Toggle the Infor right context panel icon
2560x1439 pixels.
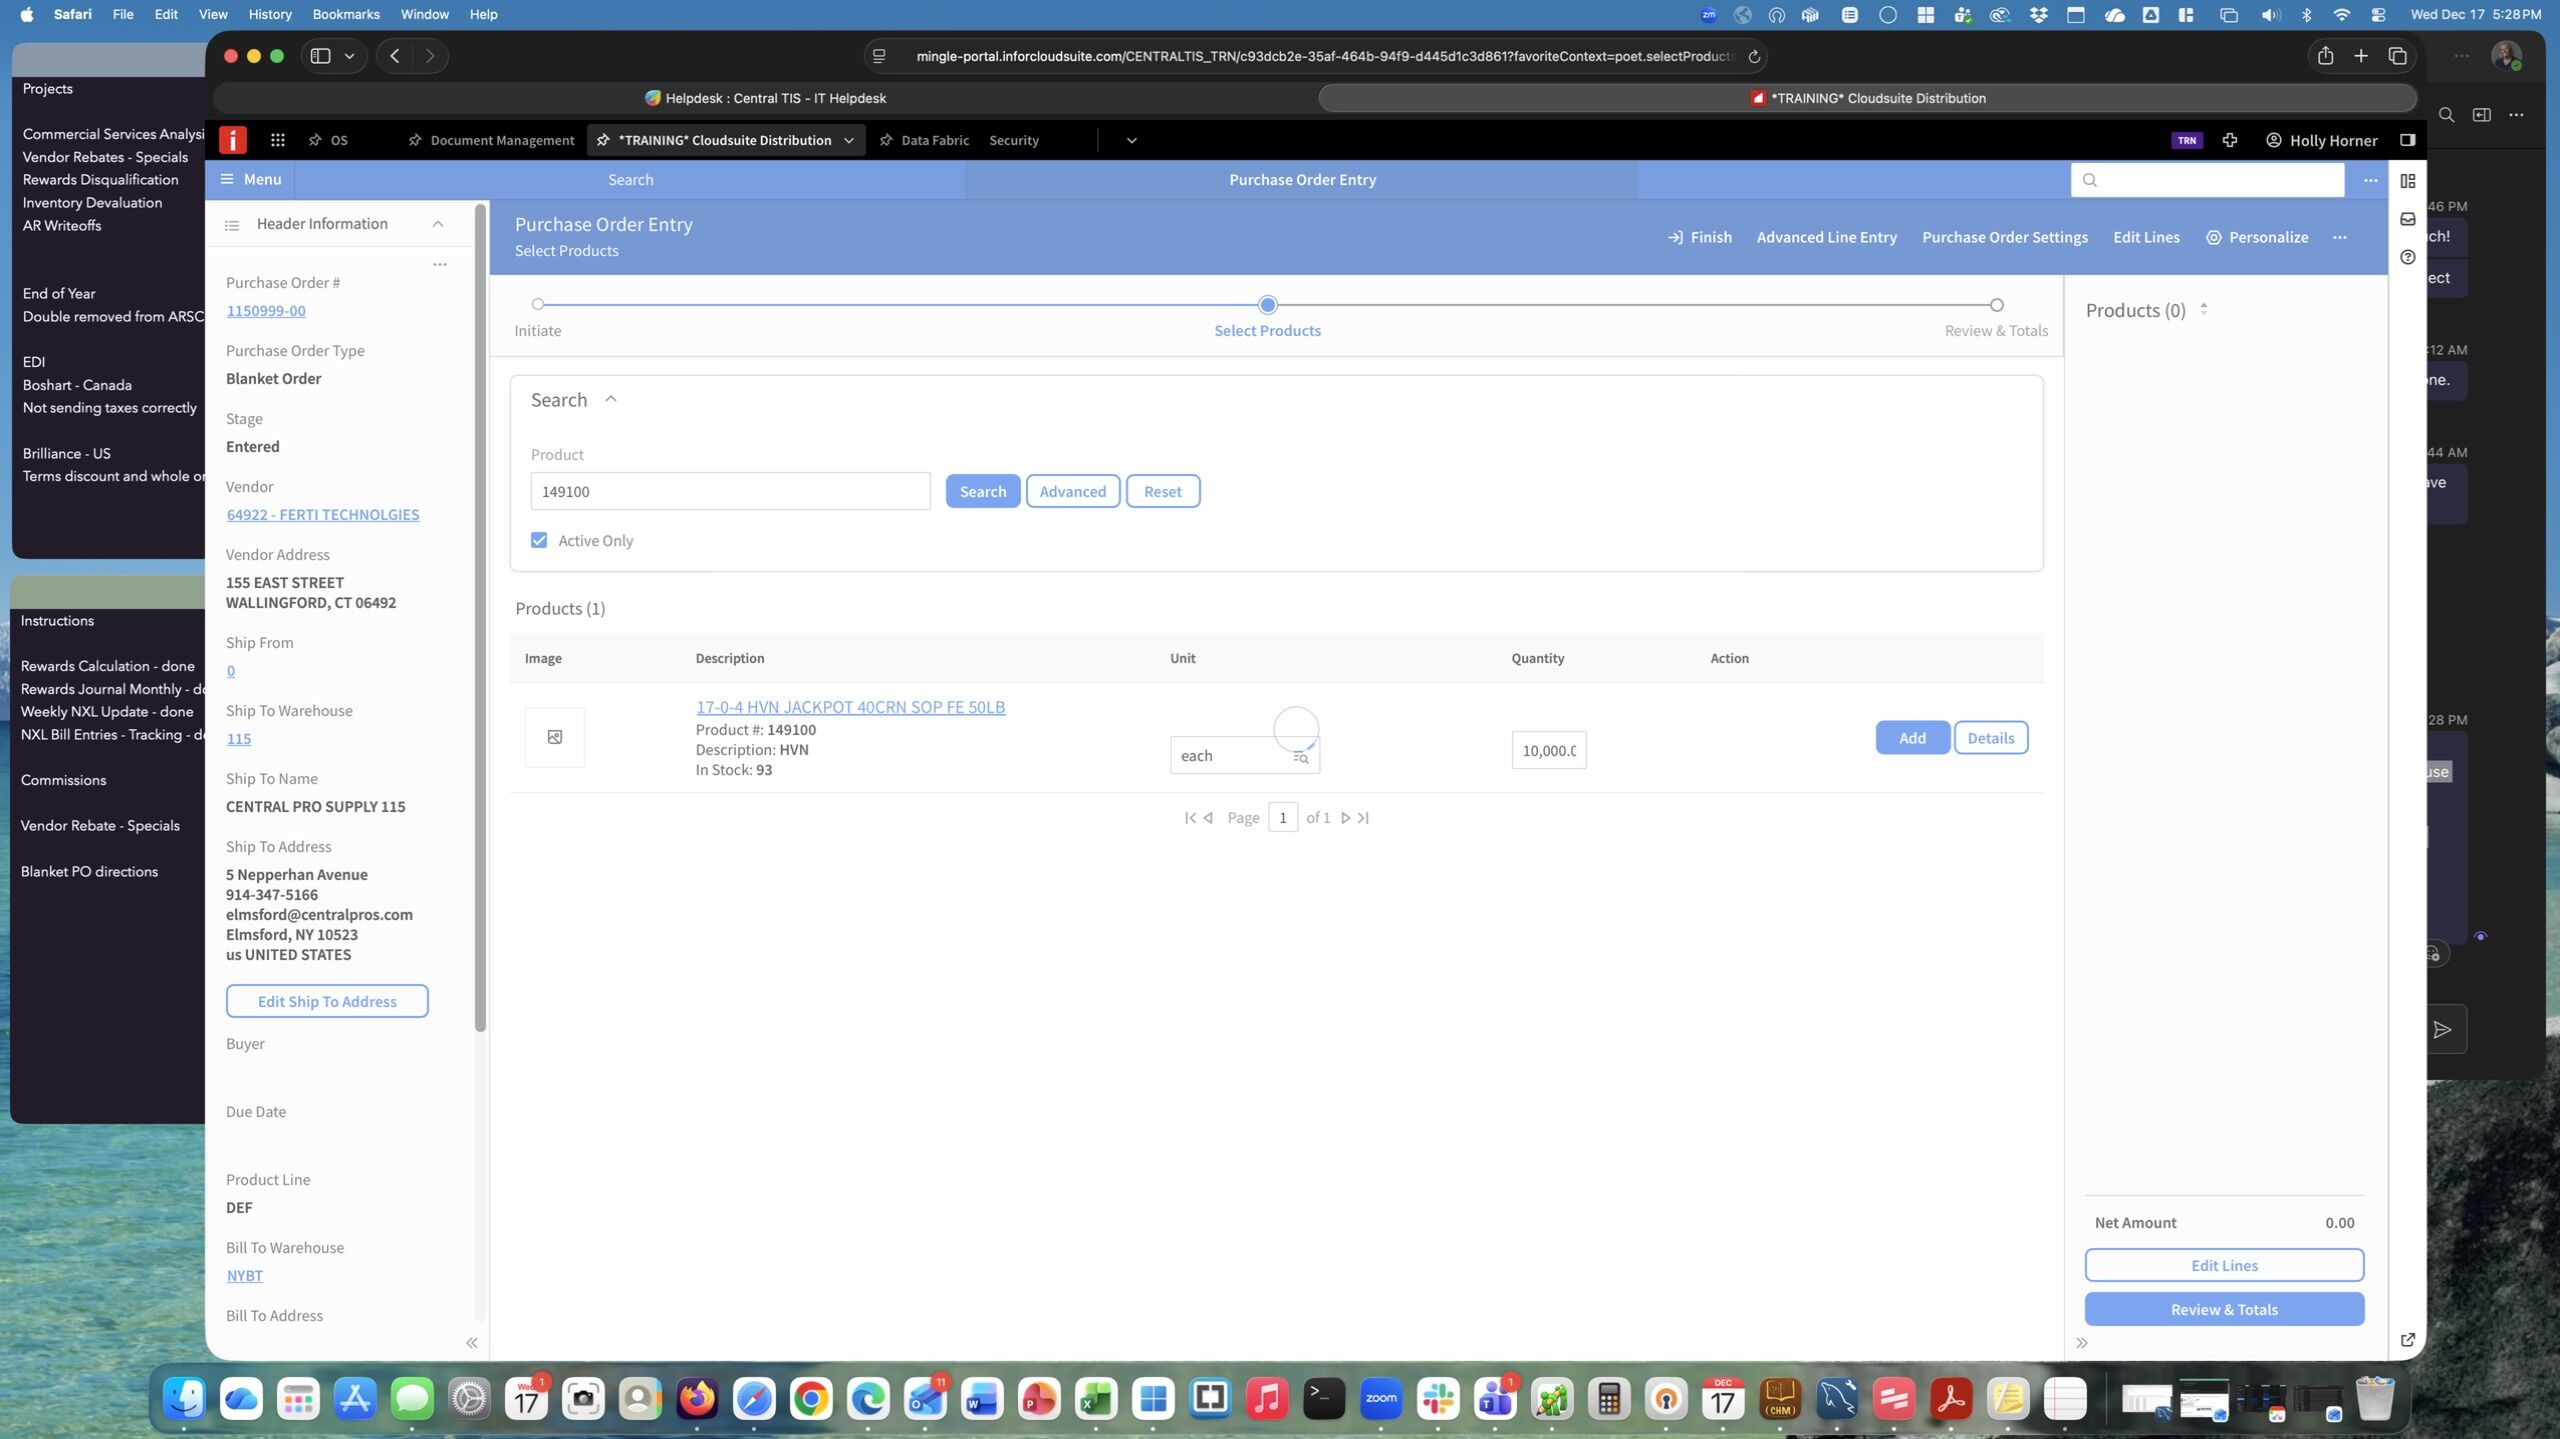tap(2408, 140)
